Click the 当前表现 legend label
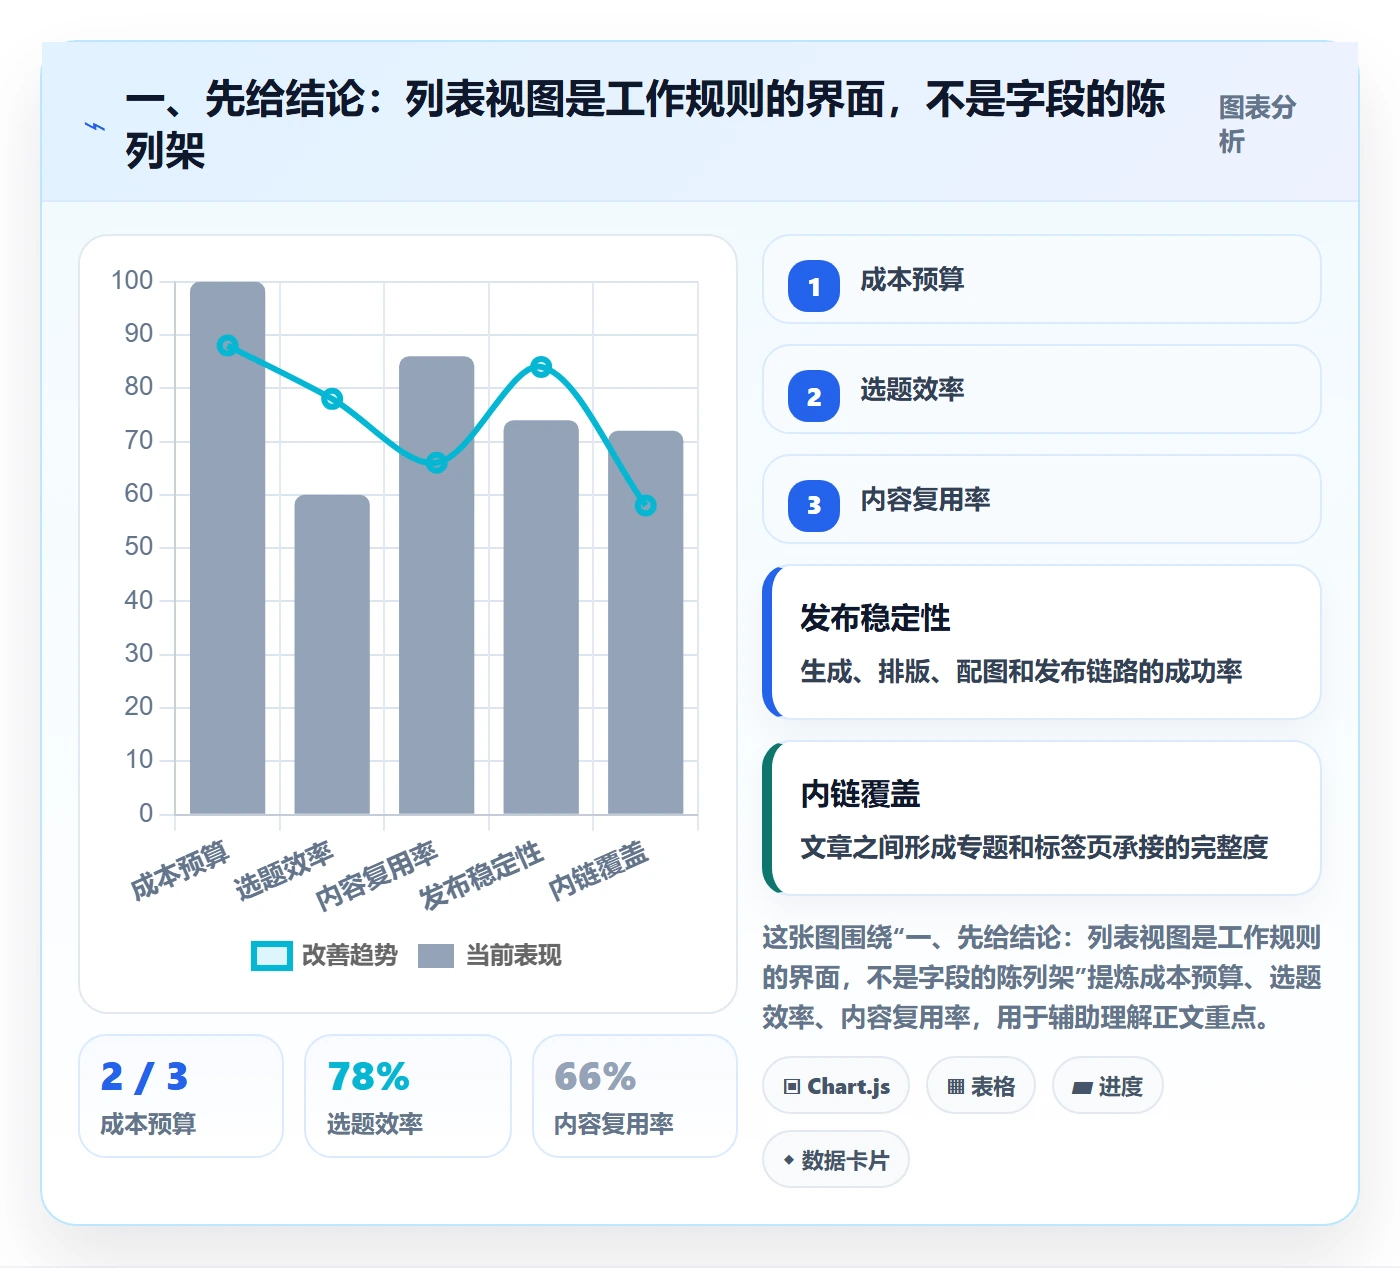1400x1268 pixels. [x=514, y=956]
